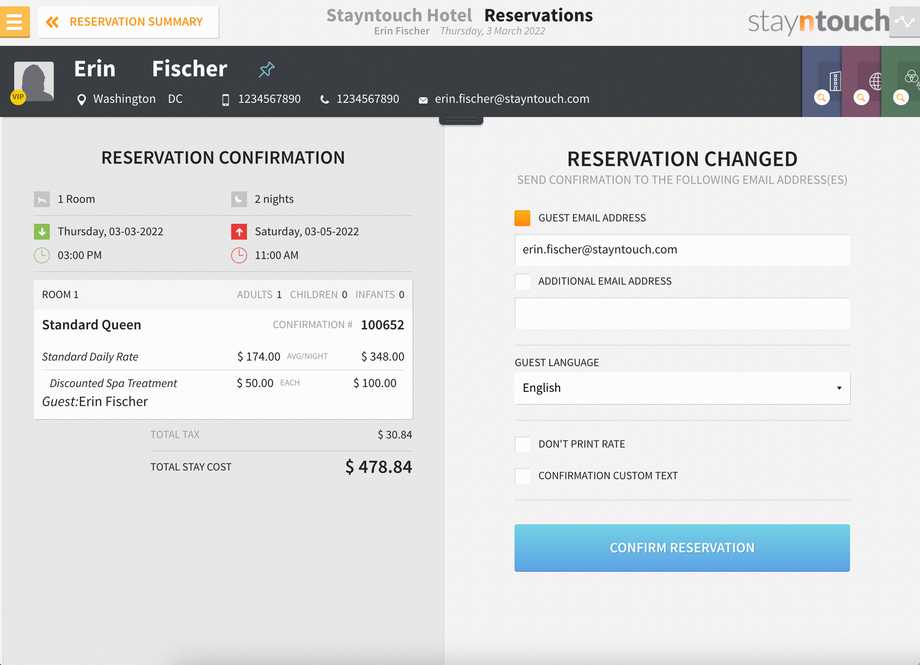Image resolution: width=920 pixels, height=665 pixels.
Task: Click the $ 348.00 room rate total
Action: click(383, 357)
